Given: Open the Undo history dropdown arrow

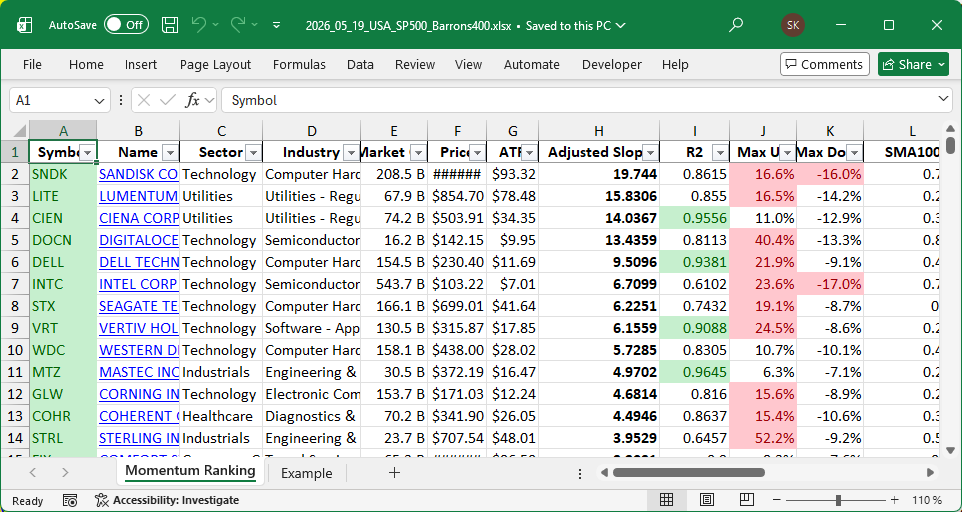Looking at the screenshot, I should tap(215, 25).
